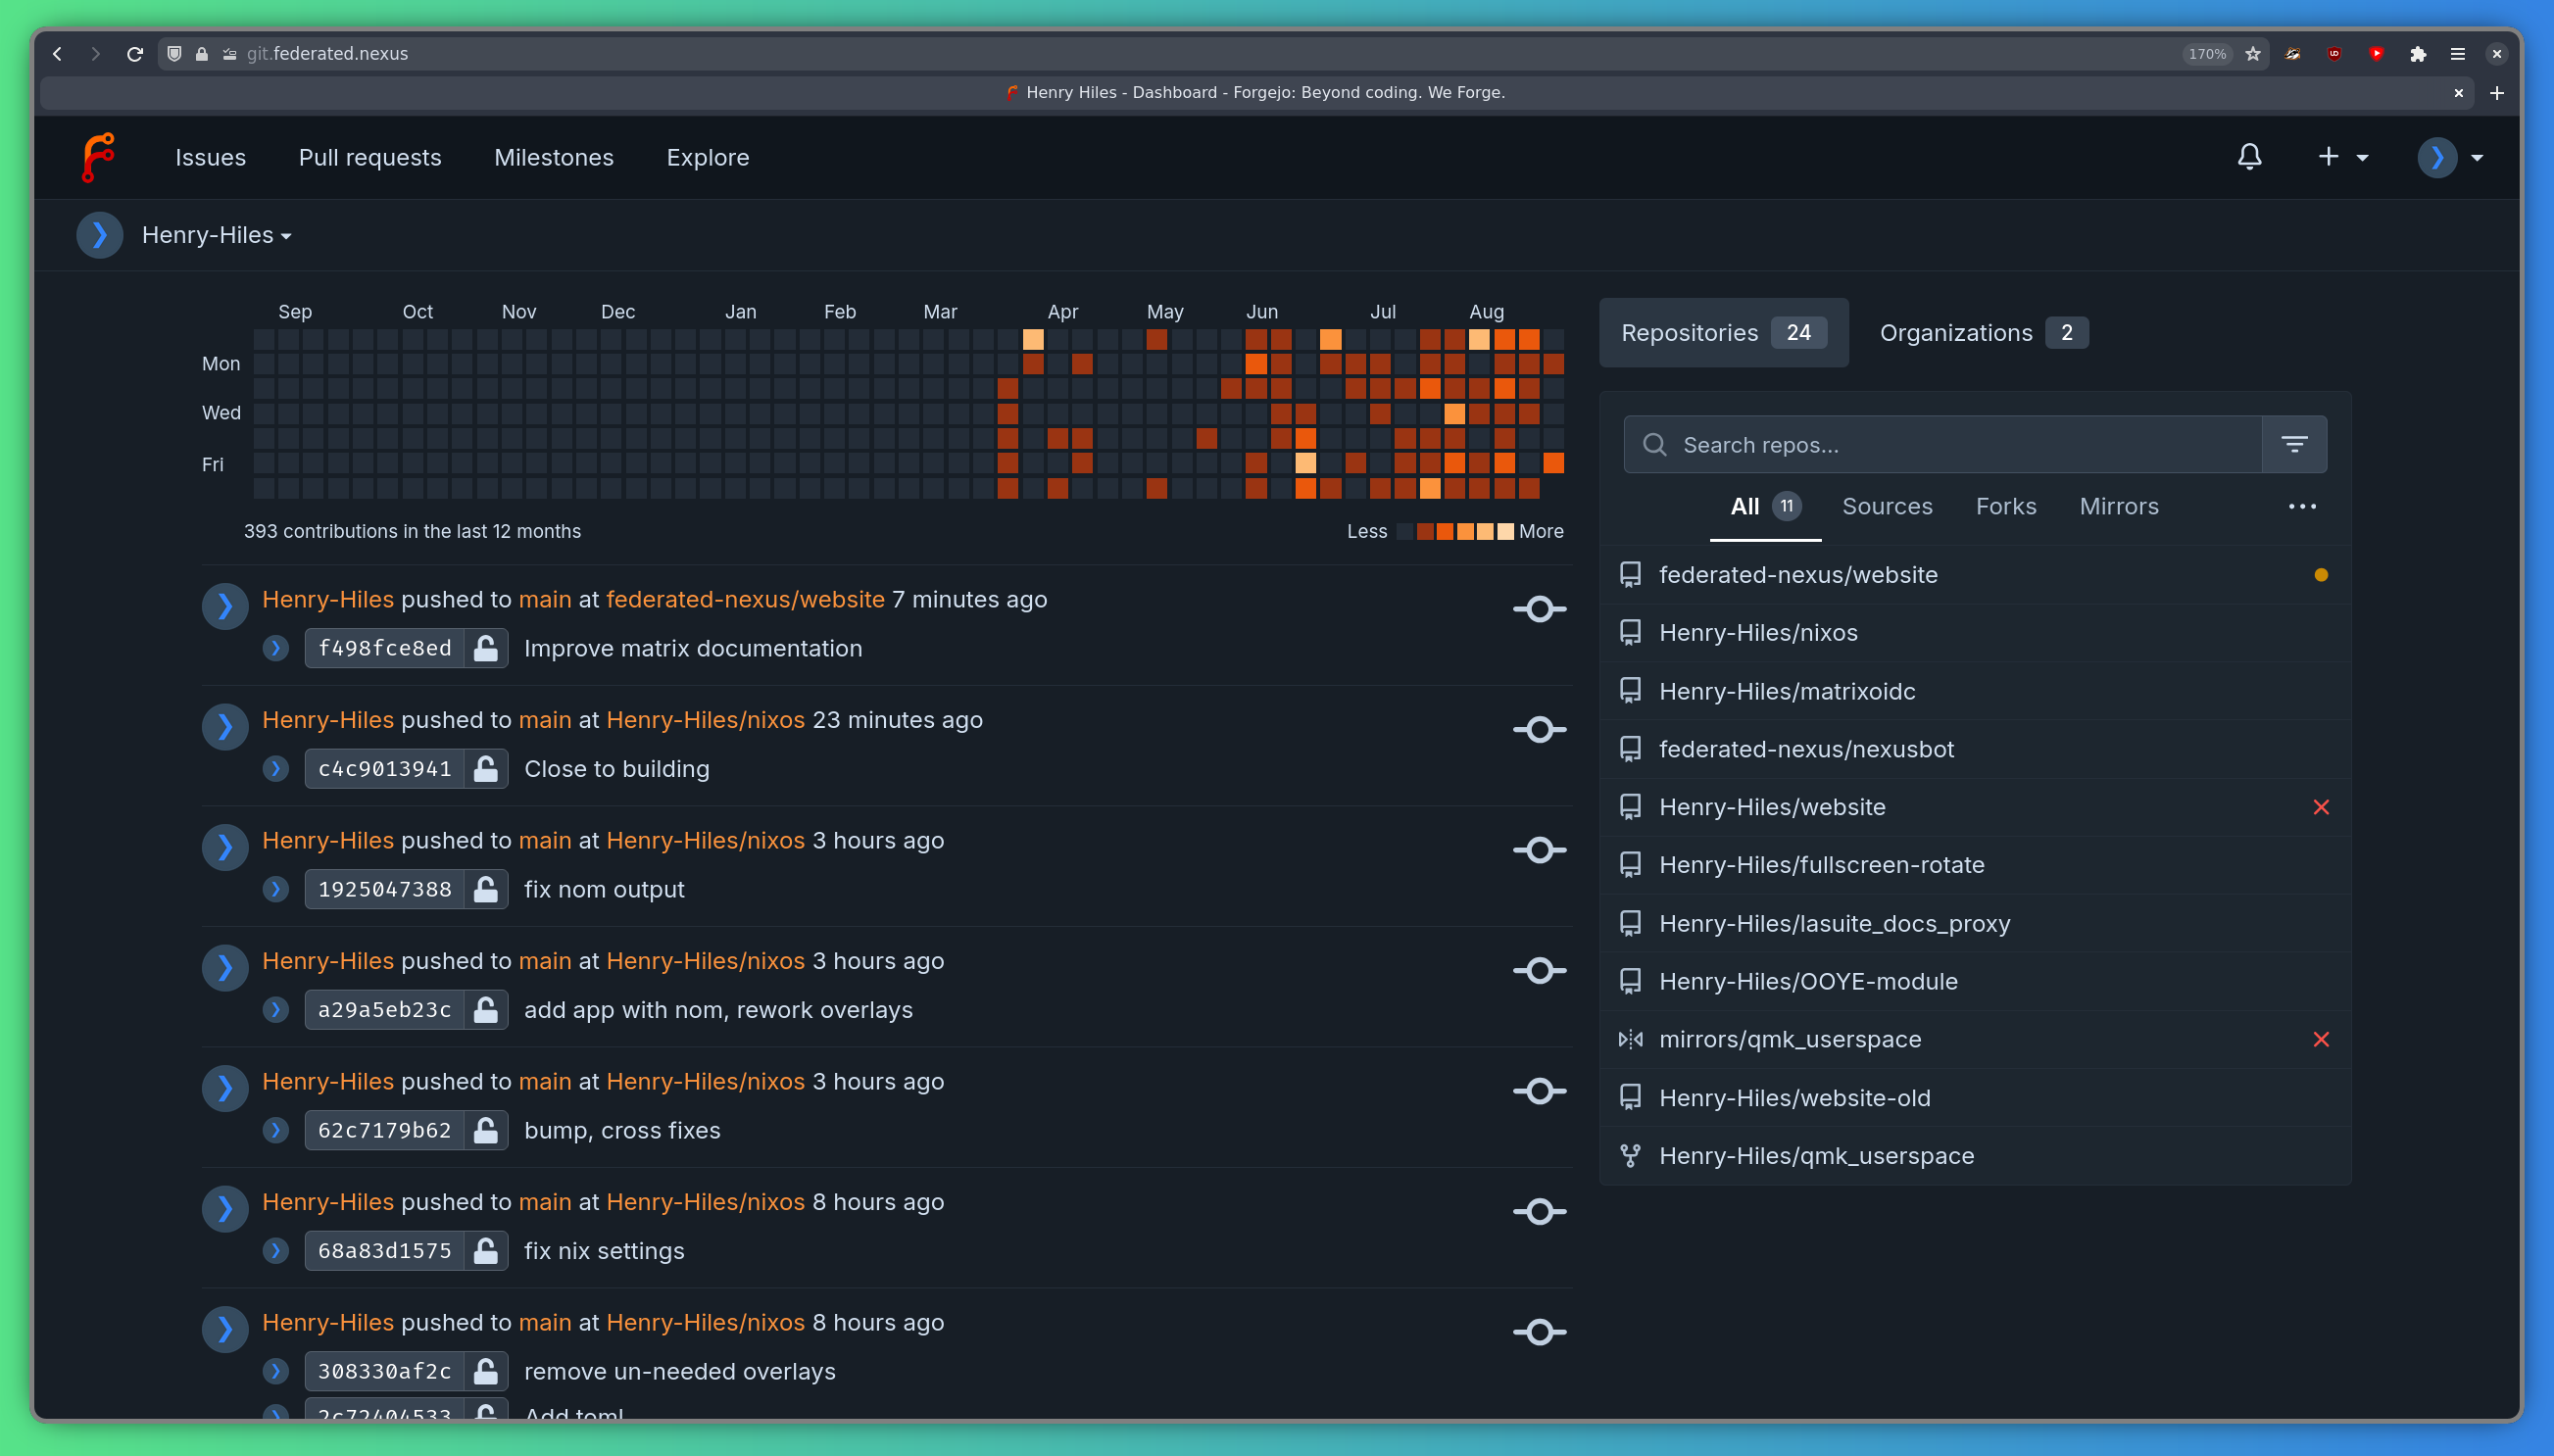Click the commit status icon on the first activity

pyautogui.click(x=1538, y=608)
